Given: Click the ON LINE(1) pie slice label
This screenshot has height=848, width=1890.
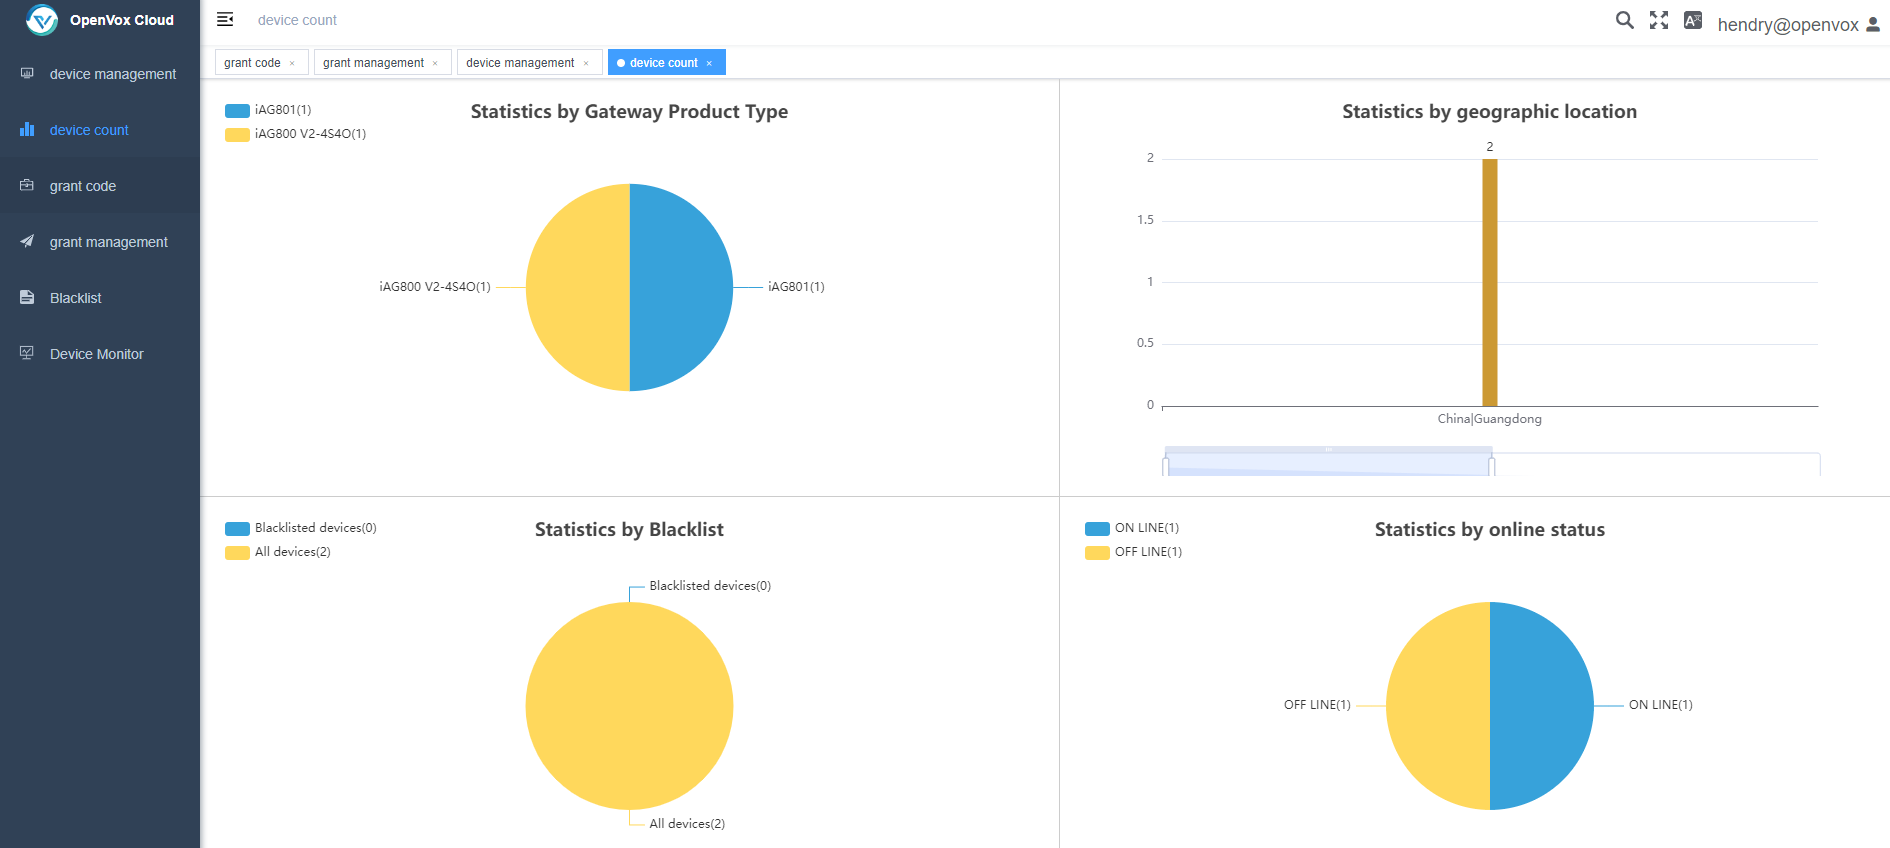Looking at the screenshot, I should 1661,705.
